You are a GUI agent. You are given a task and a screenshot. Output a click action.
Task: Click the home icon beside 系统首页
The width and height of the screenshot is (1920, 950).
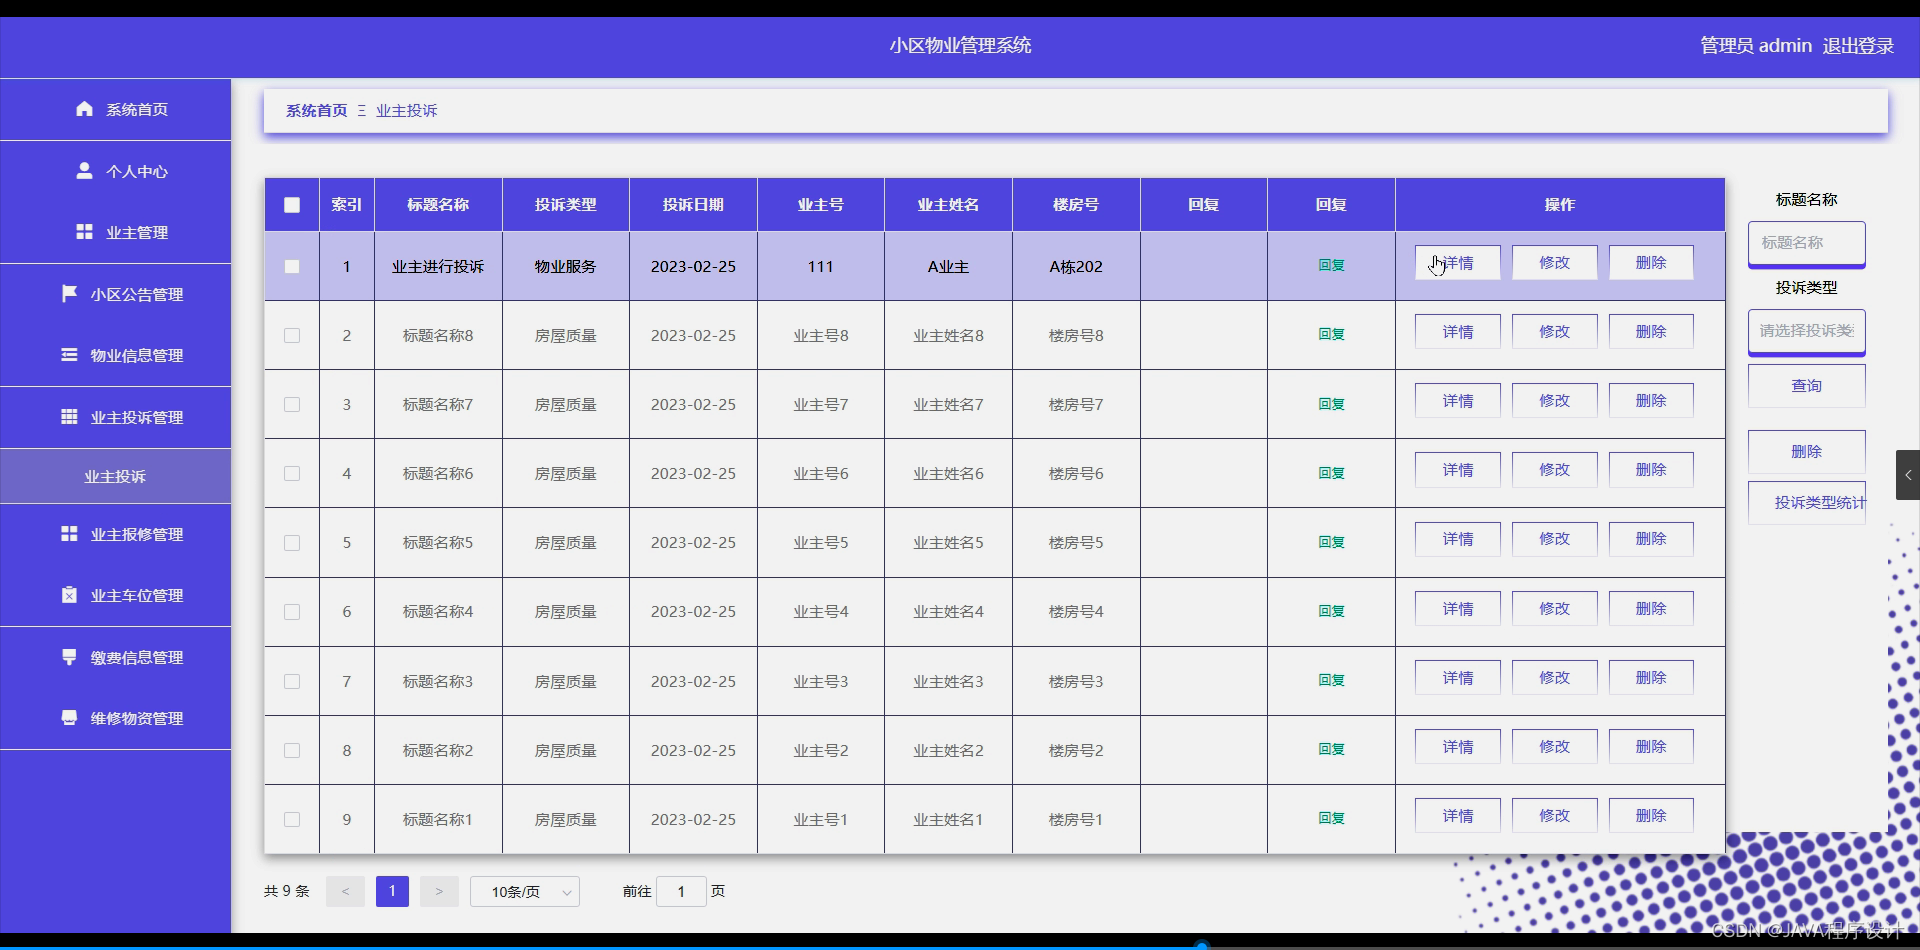coord(84,109)
